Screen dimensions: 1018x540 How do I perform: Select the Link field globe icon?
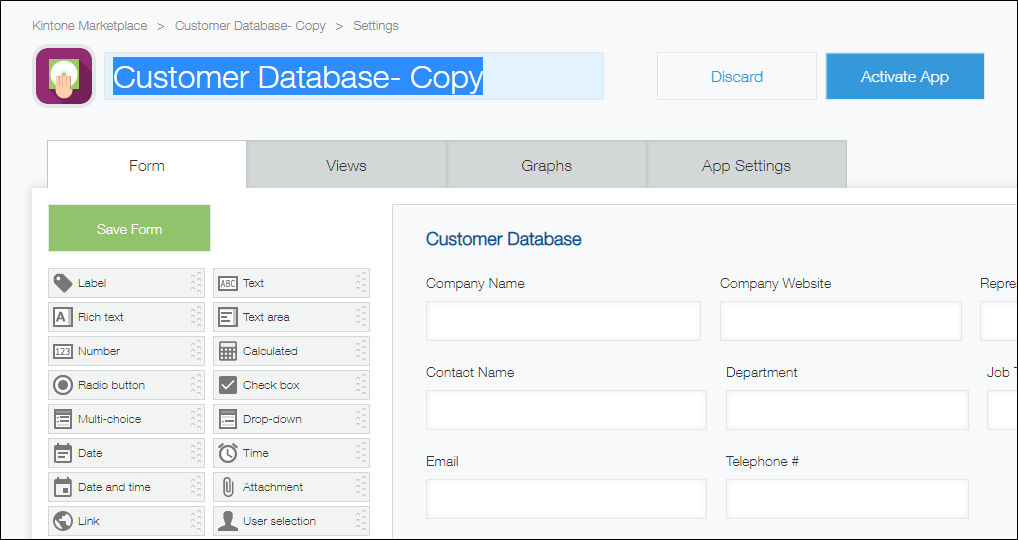click(62, 521)
